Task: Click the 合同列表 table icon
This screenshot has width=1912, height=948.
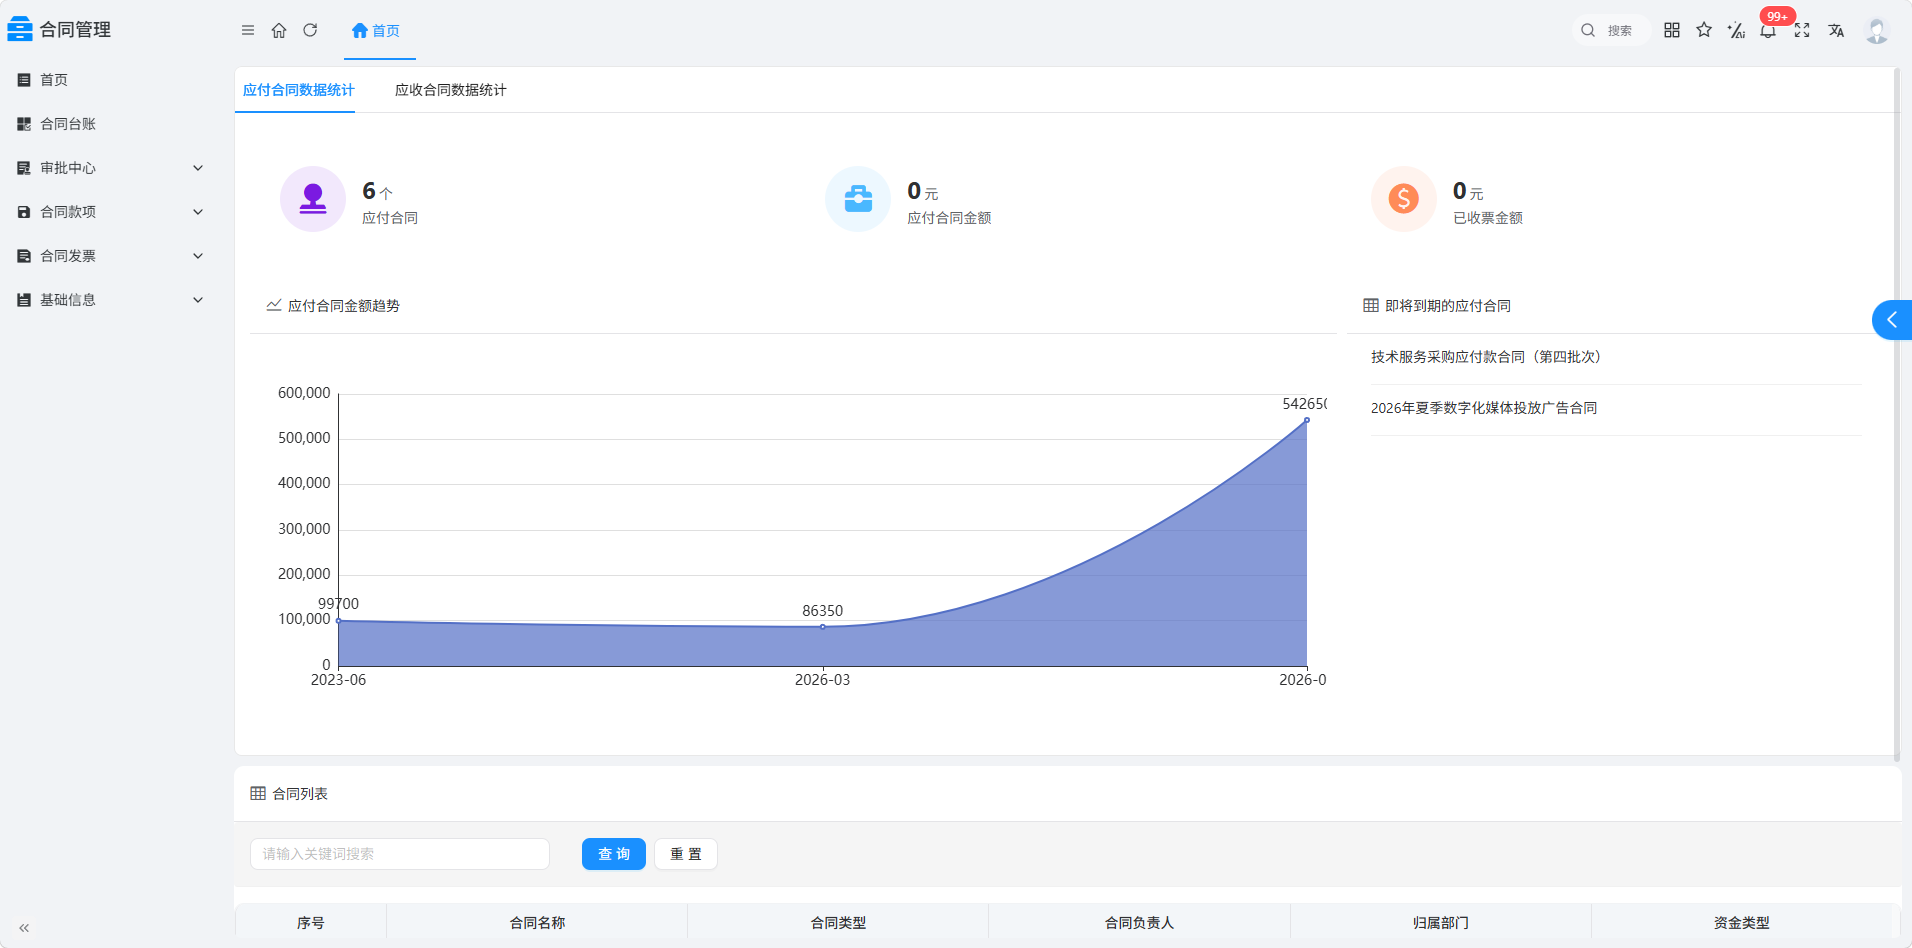Action: click(x=258, y=793)
